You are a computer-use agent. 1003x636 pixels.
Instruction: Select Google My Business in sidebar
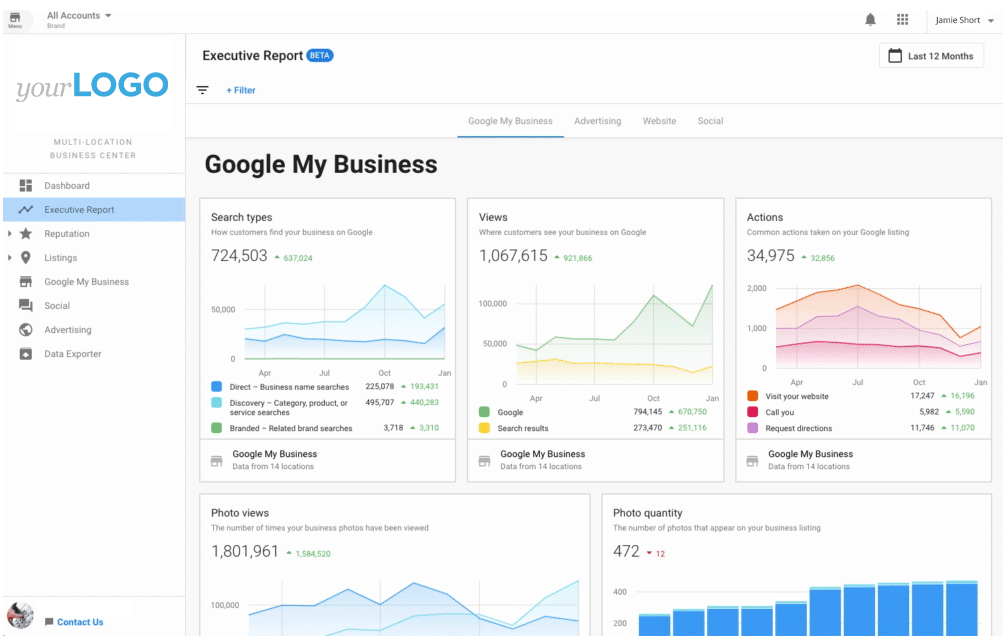coord(86,282)
